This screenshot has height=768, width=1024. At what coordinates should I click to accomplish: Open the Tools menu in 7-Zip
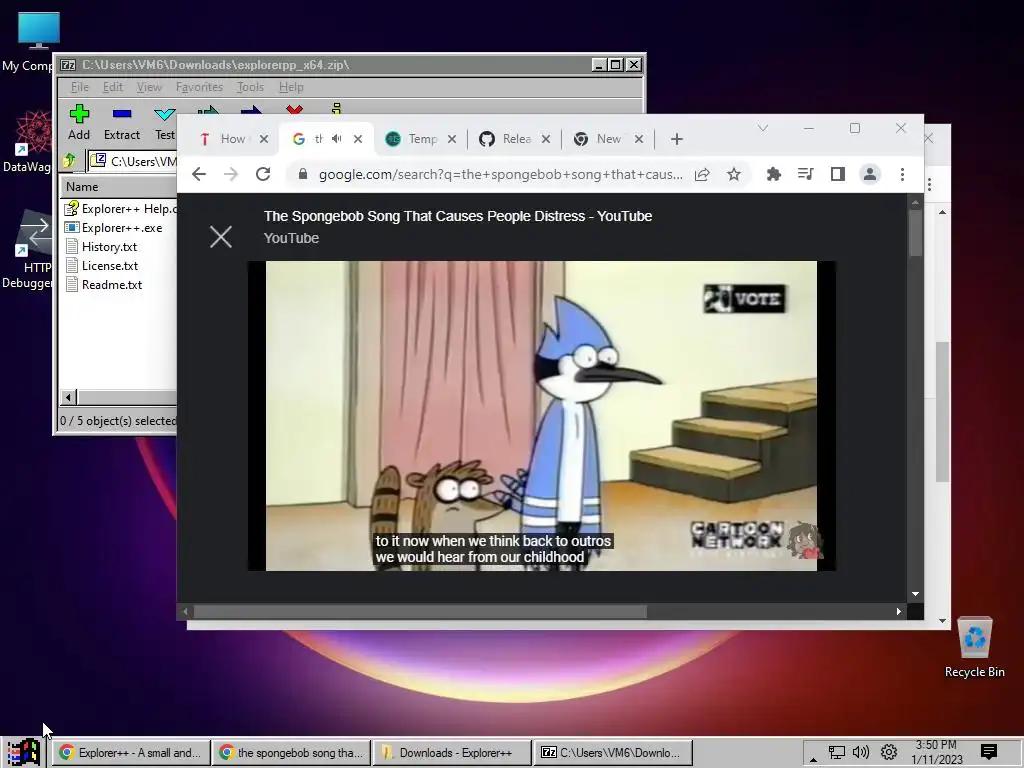click(250, 87)
